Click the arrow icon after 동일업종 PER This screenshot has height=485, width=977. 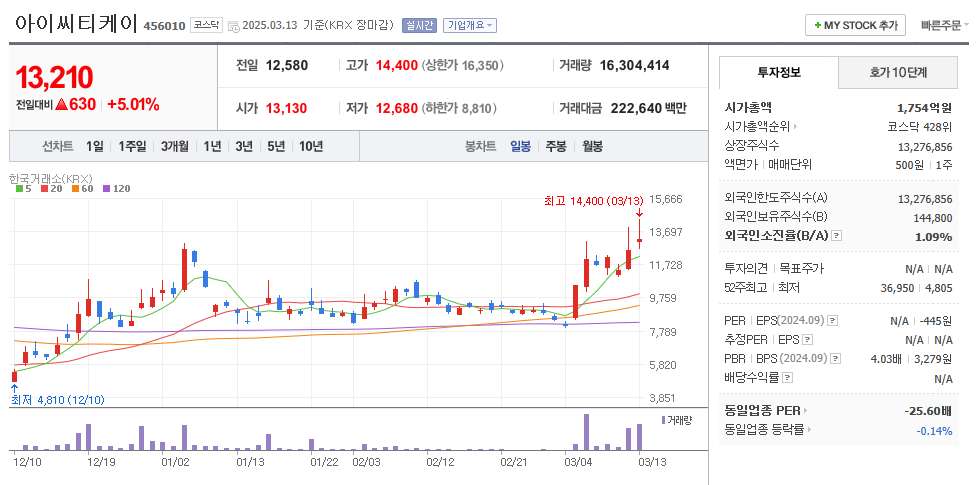[x=805, y=411]
